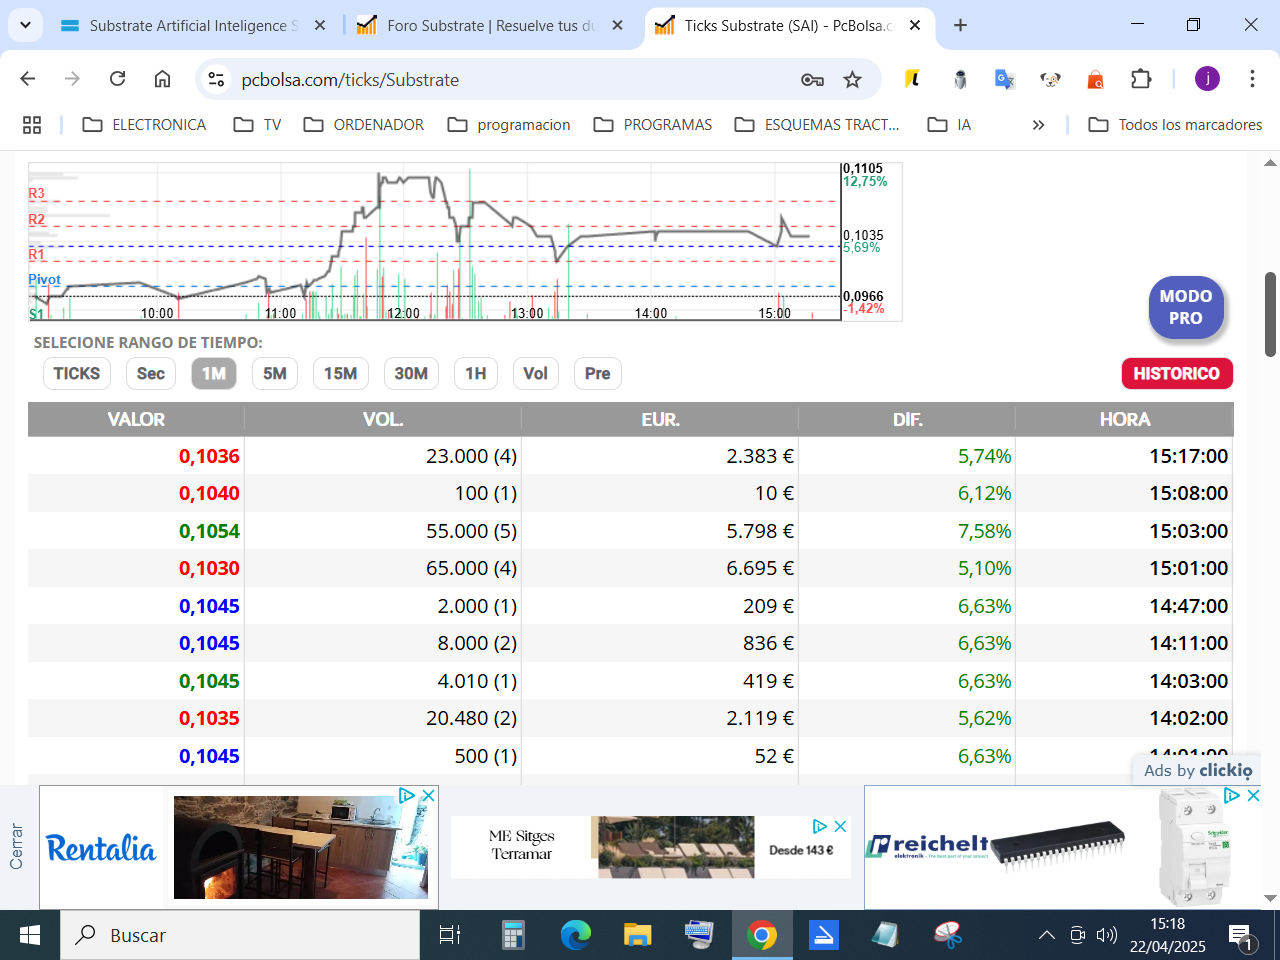
Task: Show more bookmarks chevron
Action: [1038, 125]
